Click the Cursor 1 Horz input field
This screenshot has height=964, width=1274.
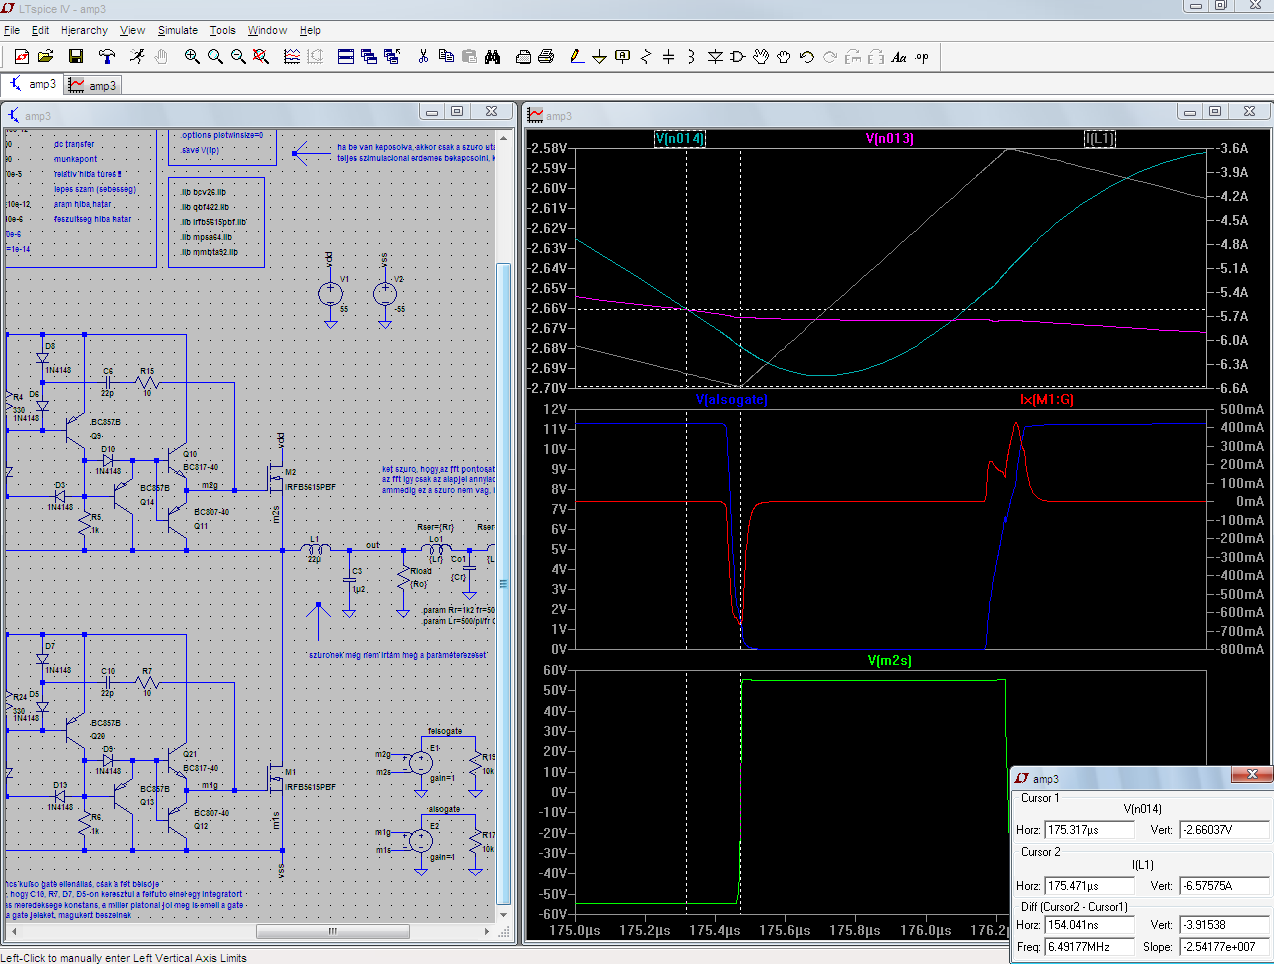1089,830
